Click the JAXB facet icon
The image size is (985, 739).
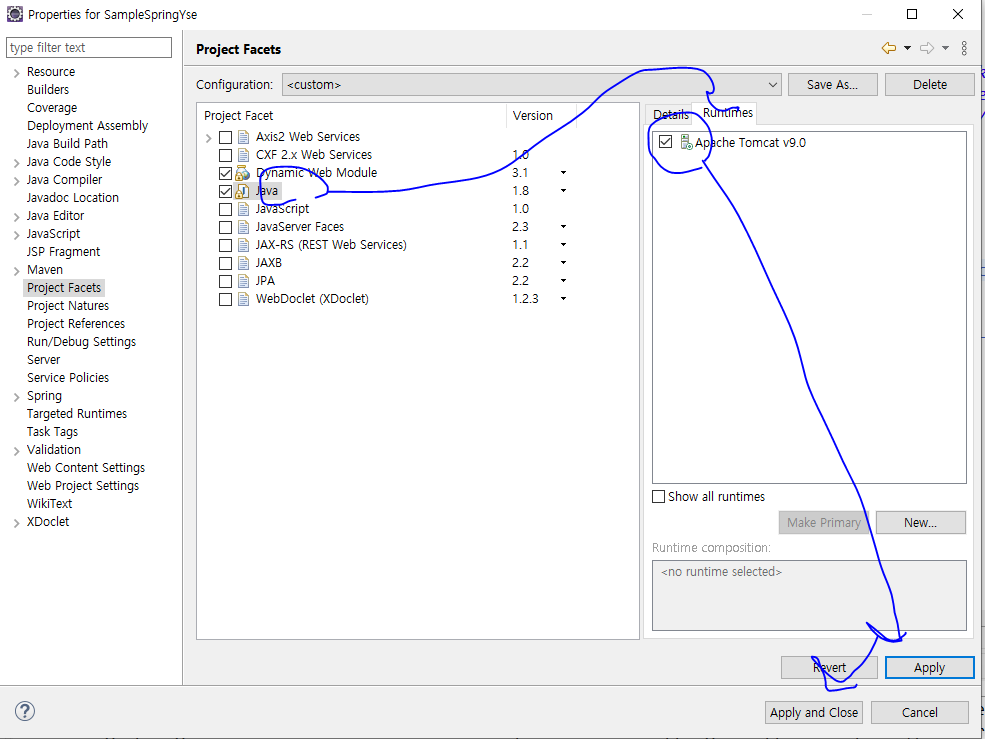pyautogui.click(x=243, y=263)
